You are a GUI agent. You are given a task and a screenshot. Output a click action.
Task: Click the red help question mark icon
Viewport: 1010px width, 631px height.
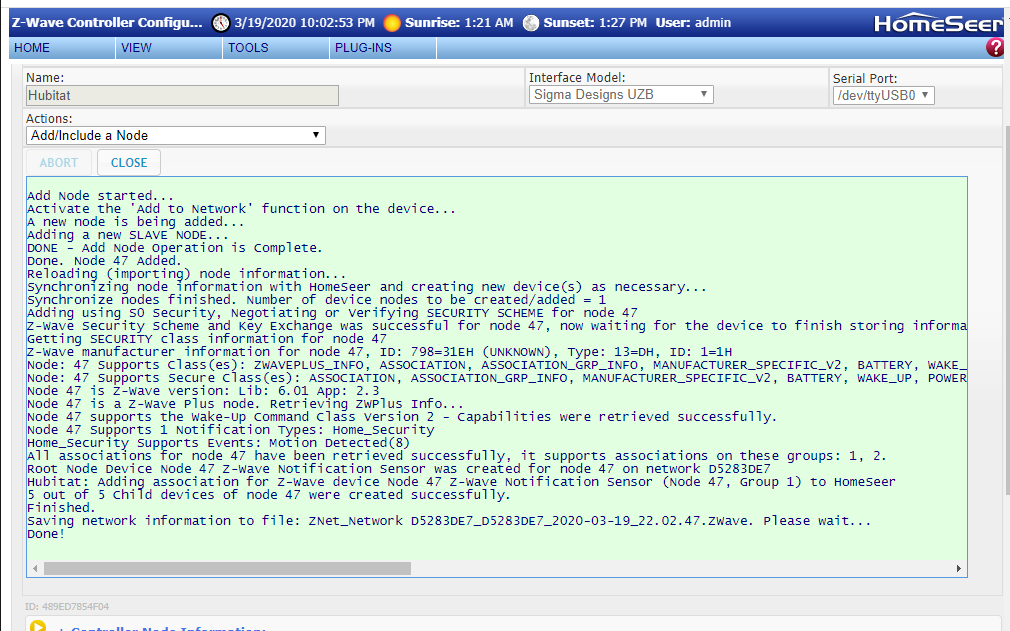pyautogui.click(x=995, y=47)
